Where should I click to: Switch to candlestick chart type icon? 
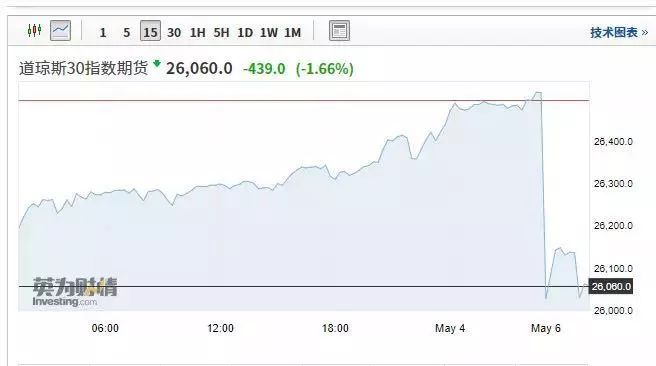pyautogui.click(x=34, y=31)
